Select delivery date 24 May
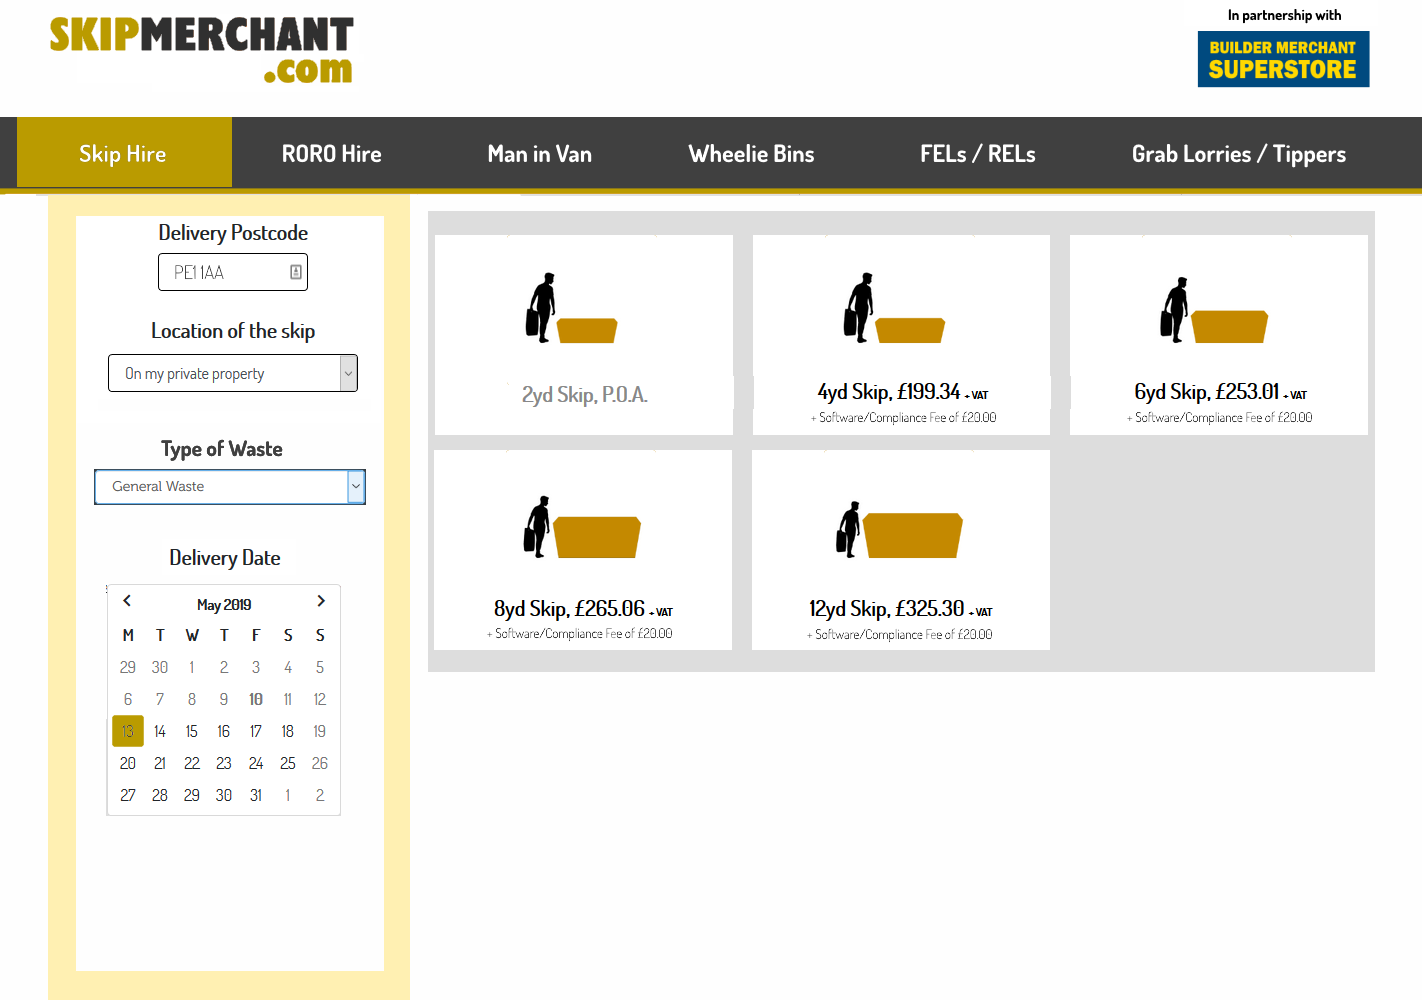The image size is (1422, 1000). 255,763
